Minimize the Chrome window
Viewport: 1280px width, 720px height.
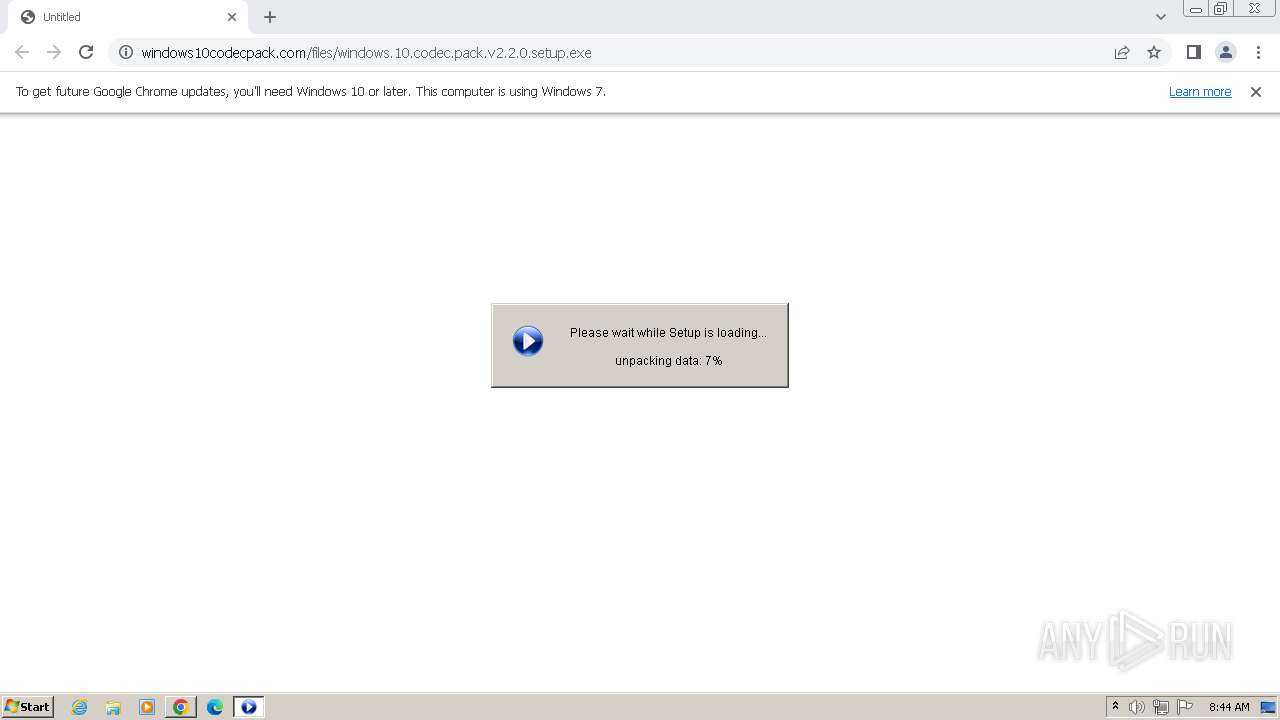click(x=1195, y=9)
